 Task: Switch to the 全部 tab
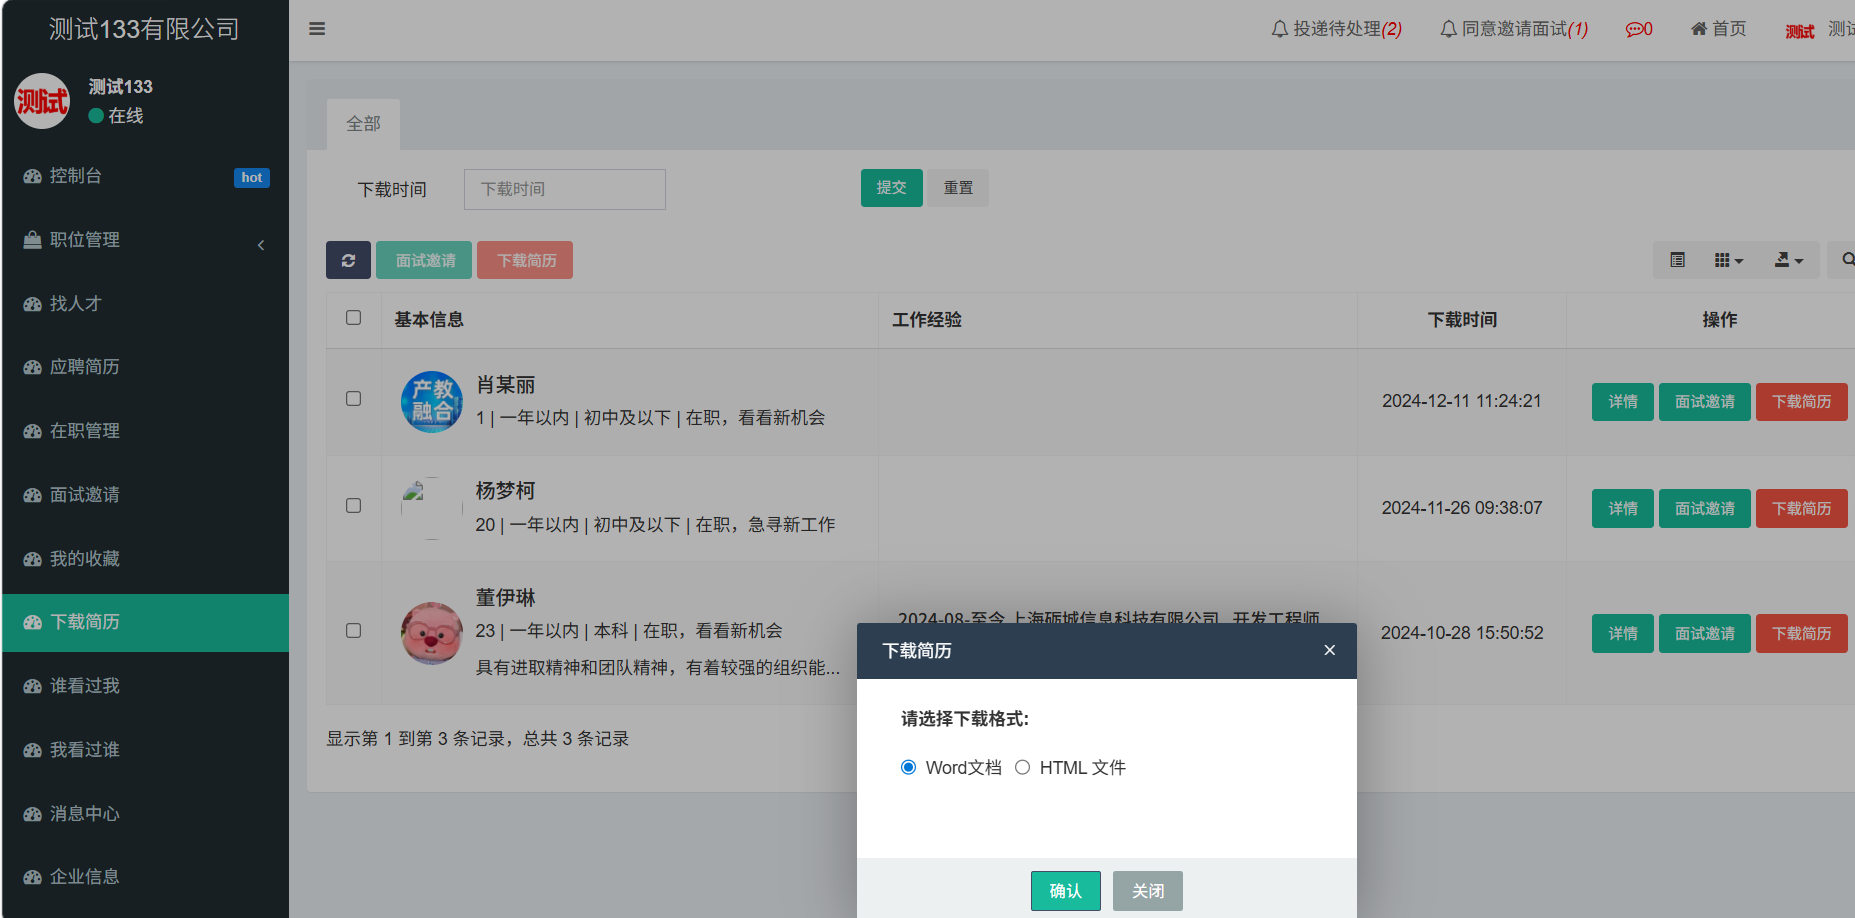coord(363,124)
